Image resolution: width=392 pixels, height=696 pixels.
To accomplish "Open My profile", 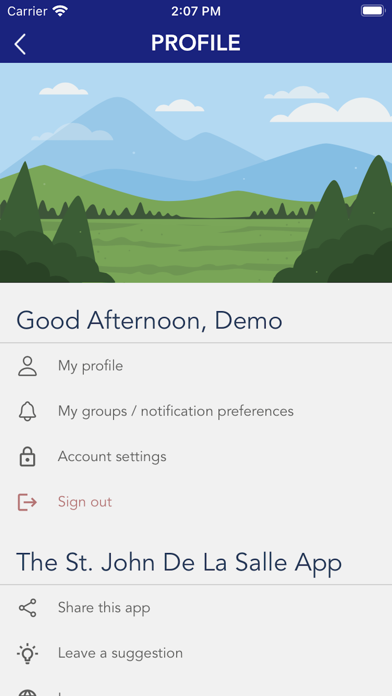I will tap(196, 366).
